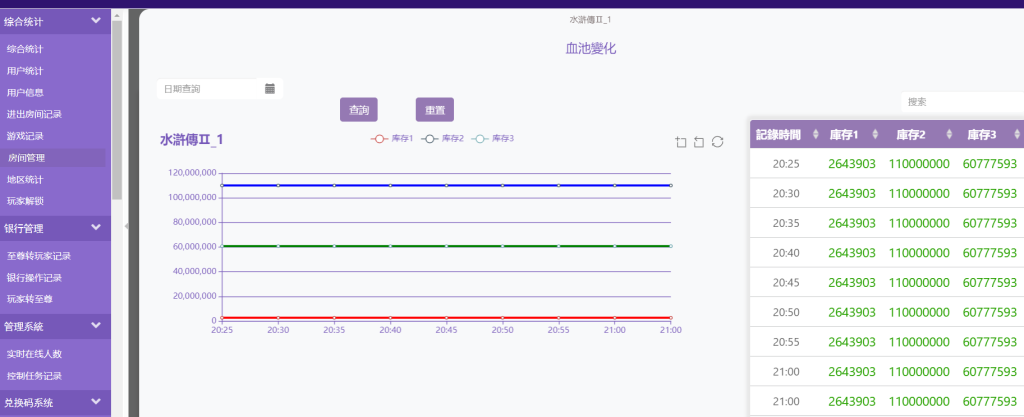Click the 60,000,000 y-axis label
Viewport: 1024px width, 417px height.
[195, 247]
